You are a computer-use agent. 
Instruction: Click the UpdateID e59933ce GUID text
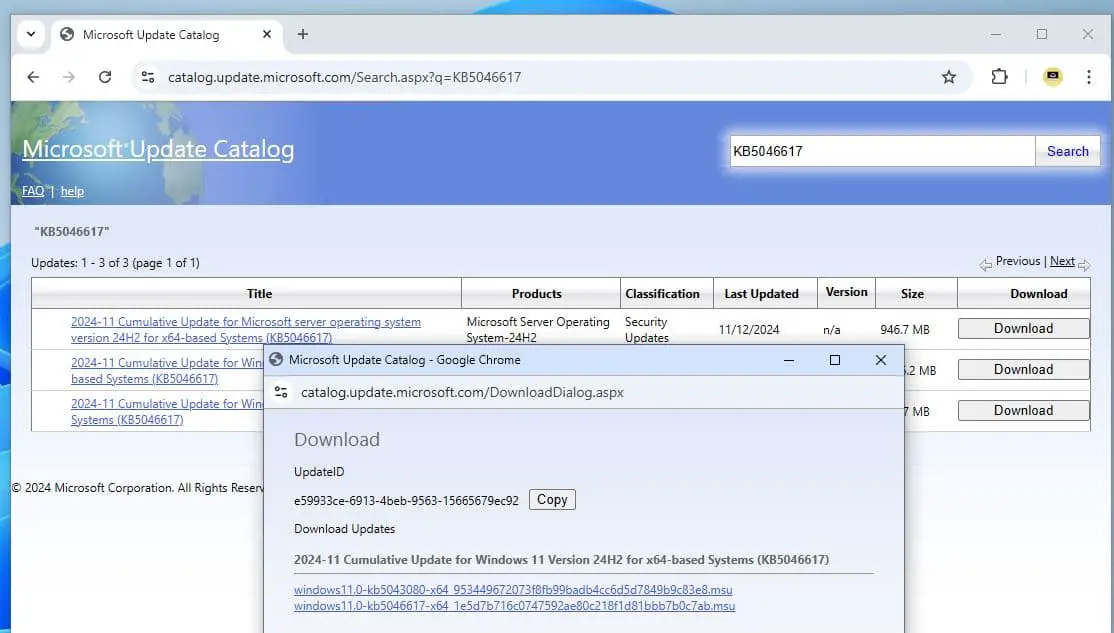click(x=406, y=501)
